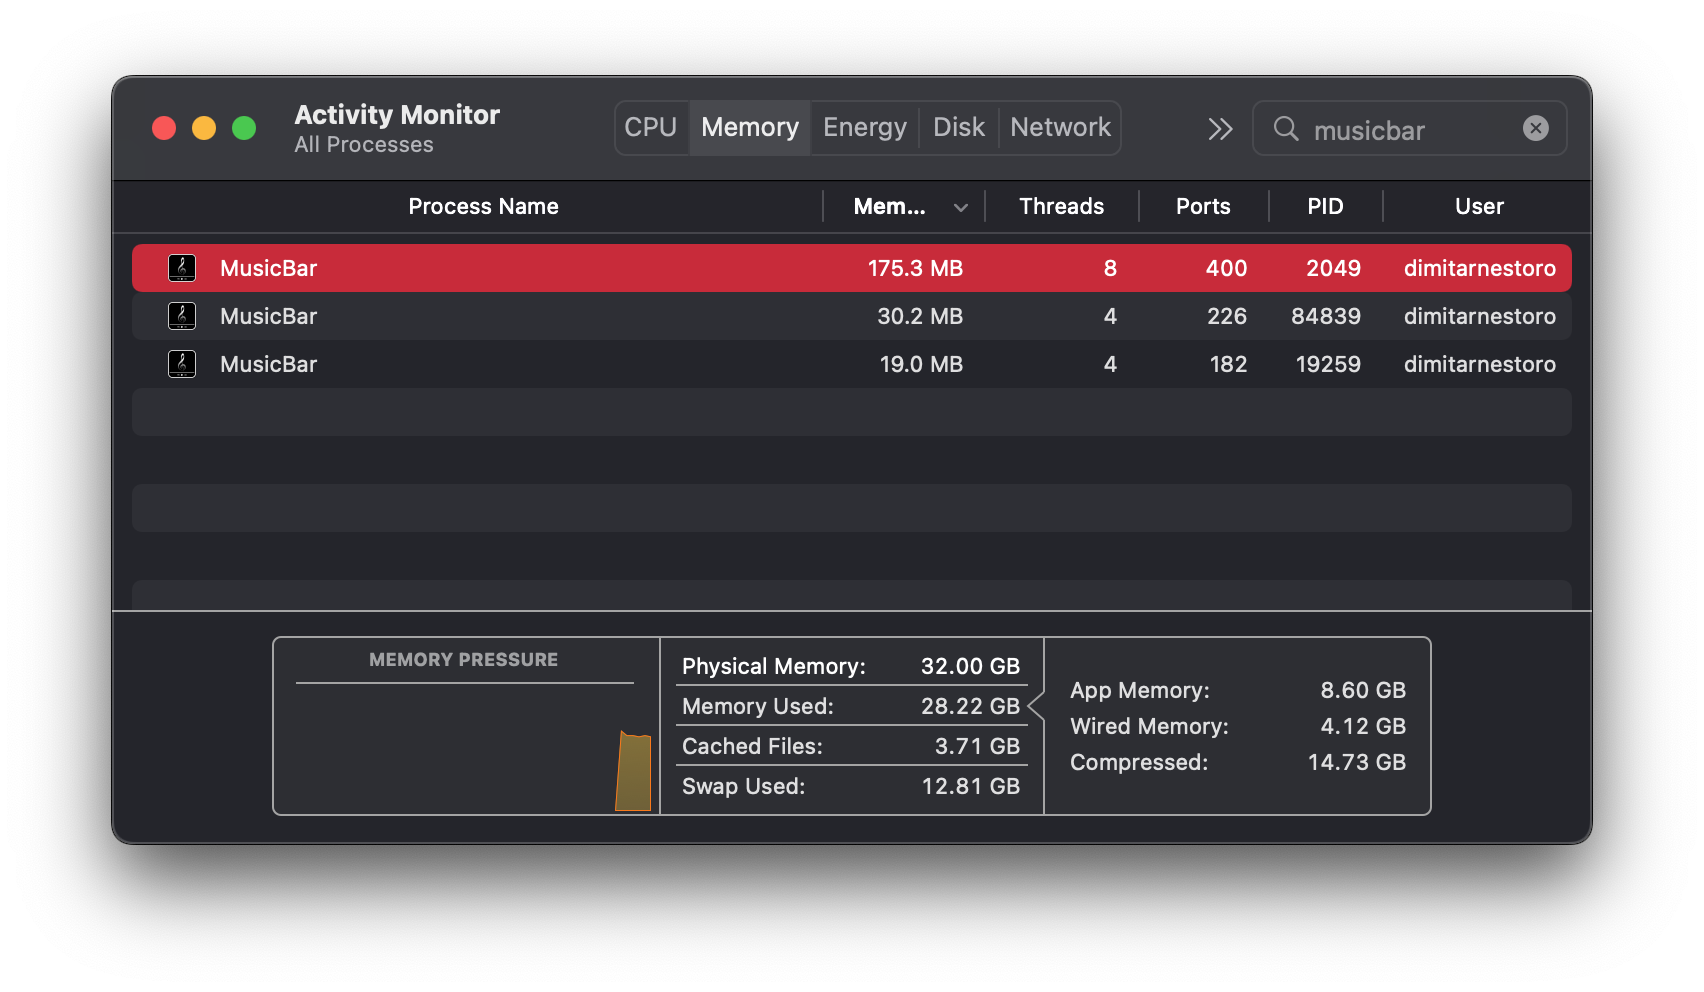Screen dimensions: 1704x992
Task: Clear the musicbar search text
Action: [x=1536, y=128]
